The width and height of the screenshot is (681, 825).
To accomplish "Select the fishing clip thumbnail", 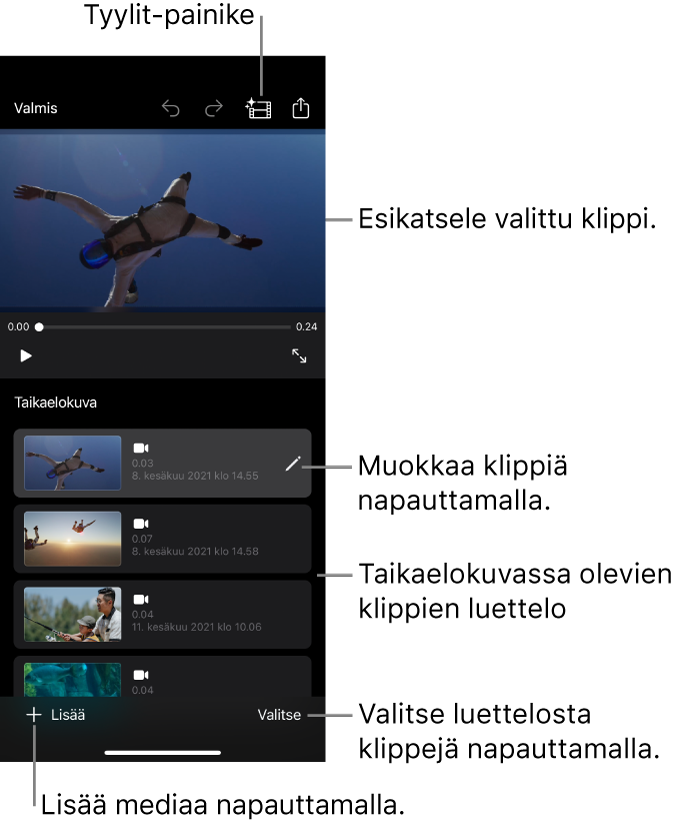I will click(73, 615).
